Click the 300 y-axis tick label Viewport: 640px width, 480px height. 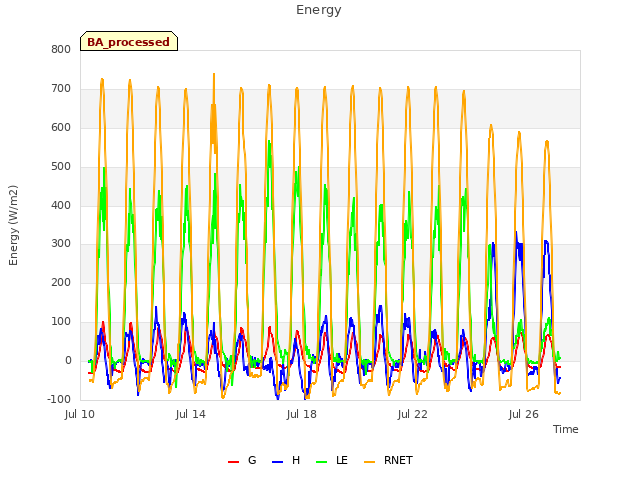point(61,244)
